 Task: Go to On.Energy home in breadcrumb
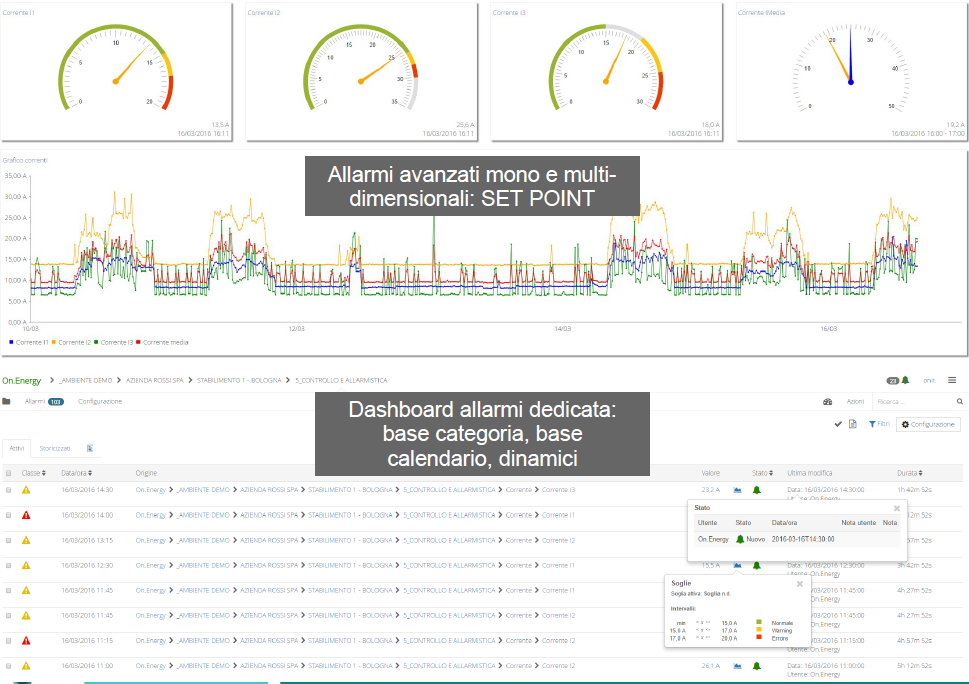22,381
